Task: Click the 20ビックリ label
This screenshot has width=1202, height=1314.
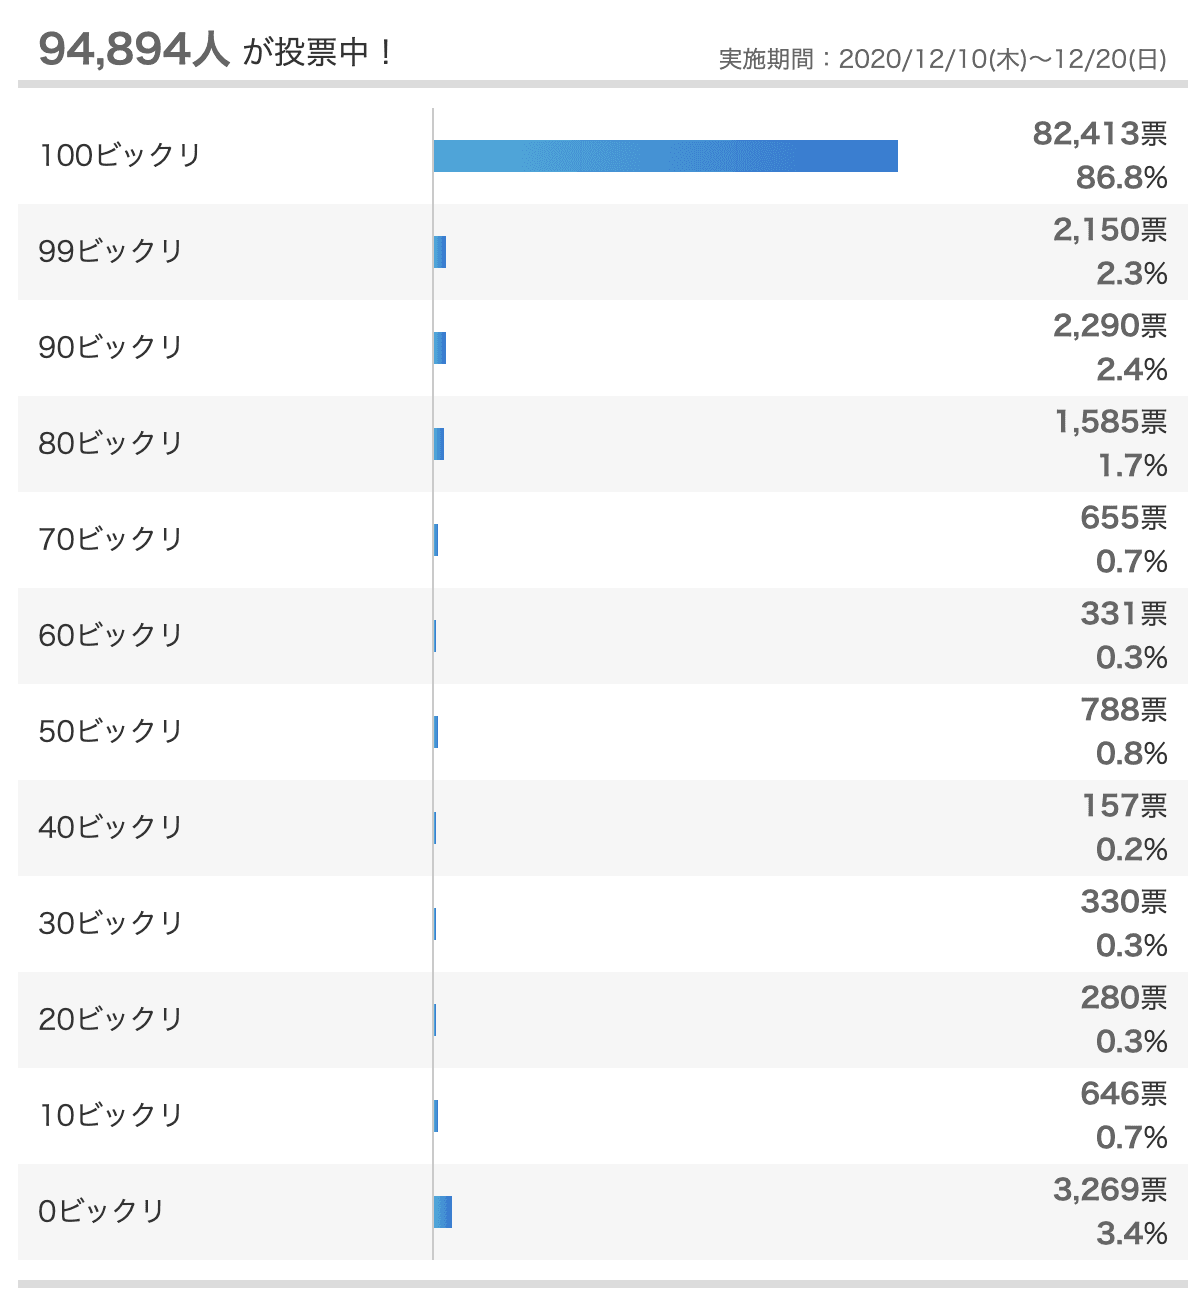Action: pos(111,1019)
